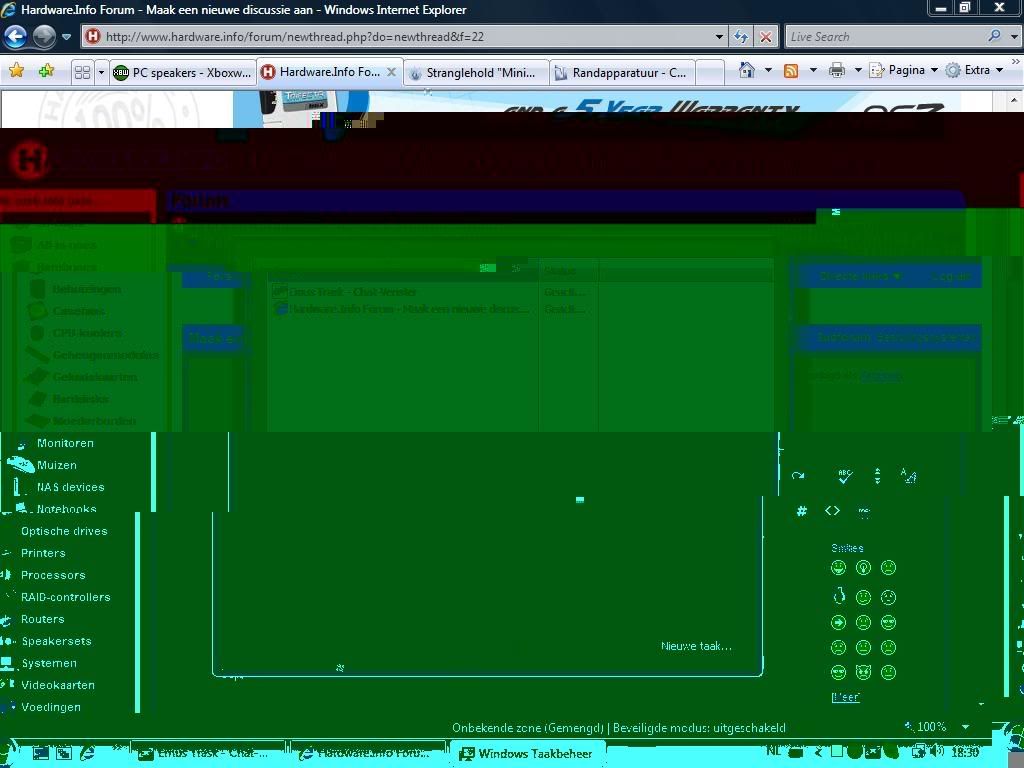Expand the feeds dropdown arrow

point(813,70)
